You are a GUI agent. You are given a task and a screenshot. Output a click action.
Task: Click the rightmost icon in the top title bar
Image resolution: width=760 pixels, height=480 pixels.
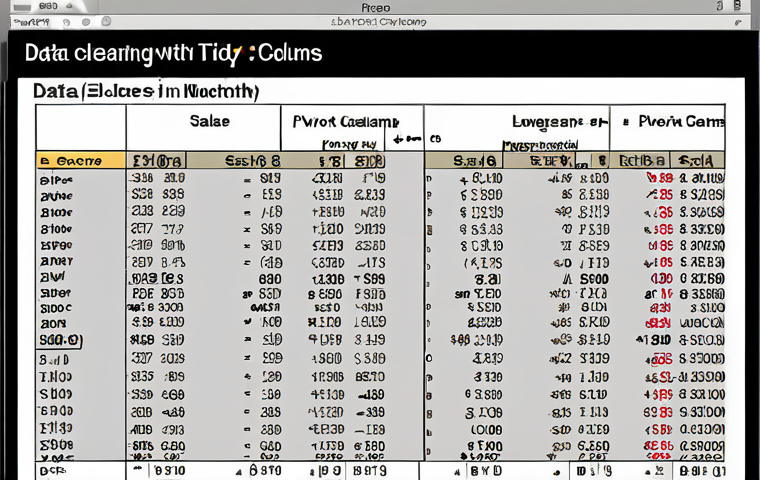point(737,6)
